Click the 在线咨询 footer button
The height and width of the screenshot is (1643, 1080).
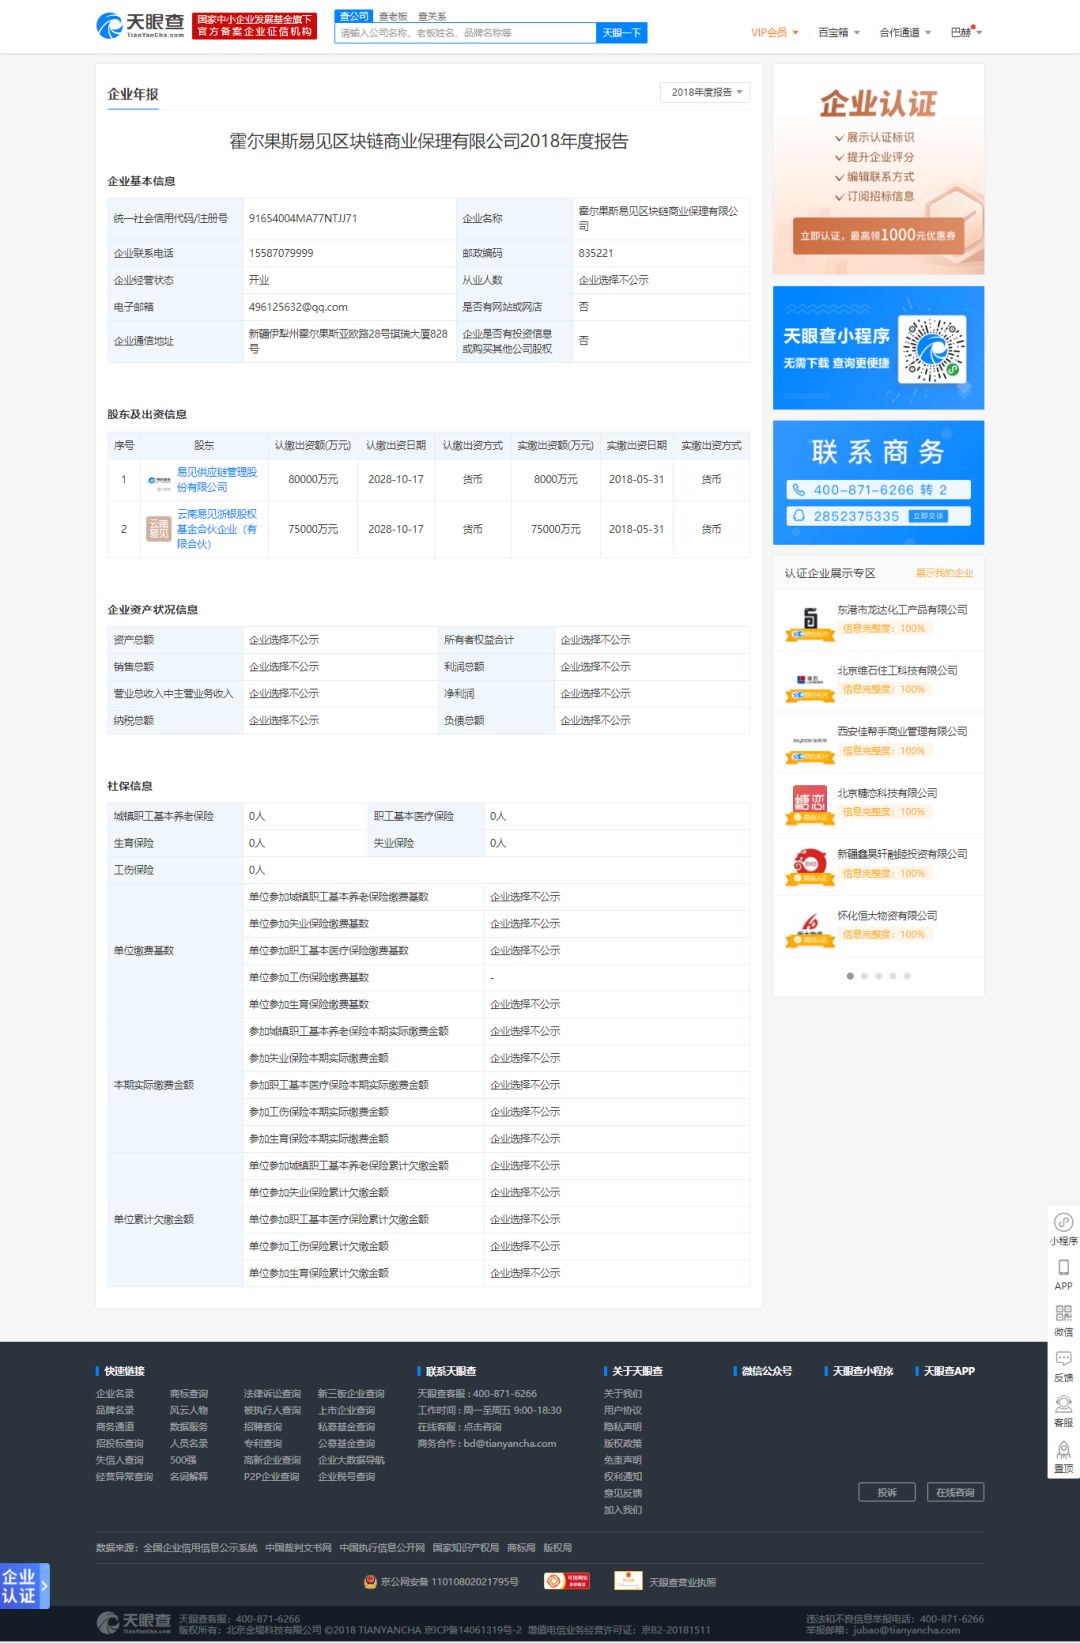955,1492
